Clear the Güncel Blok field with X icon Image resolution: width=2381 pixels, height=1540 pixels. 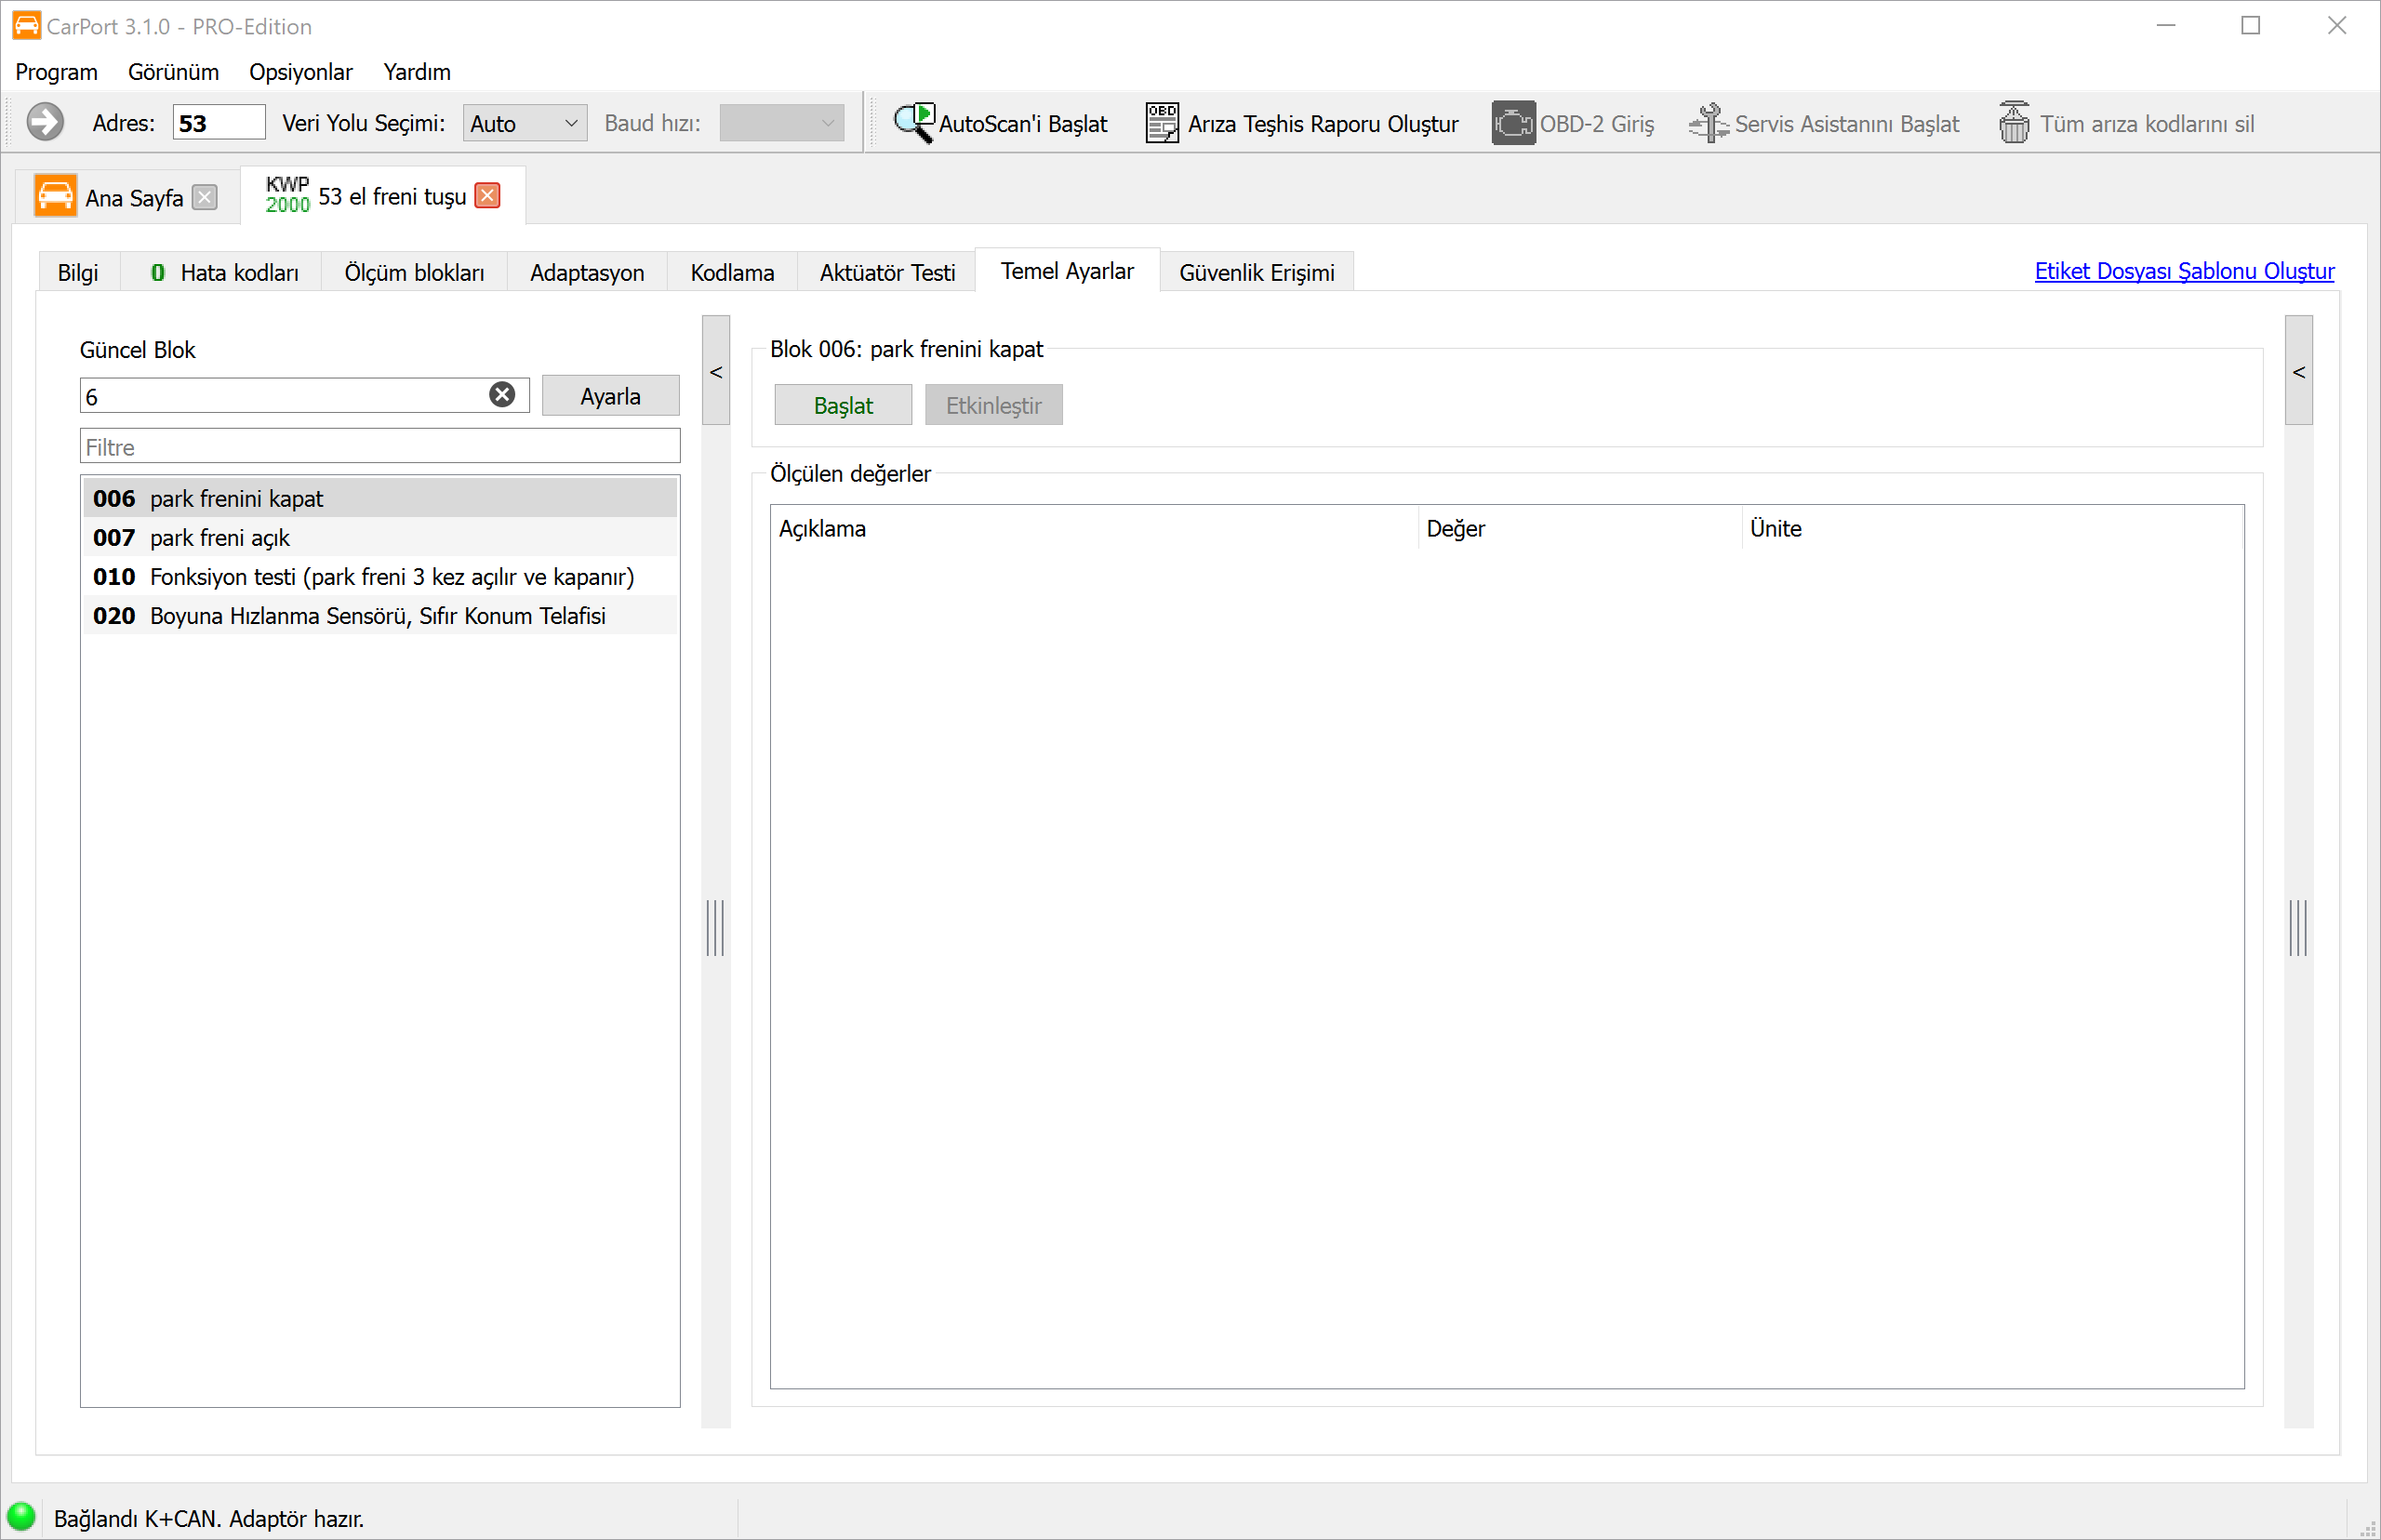click(502, 395)
